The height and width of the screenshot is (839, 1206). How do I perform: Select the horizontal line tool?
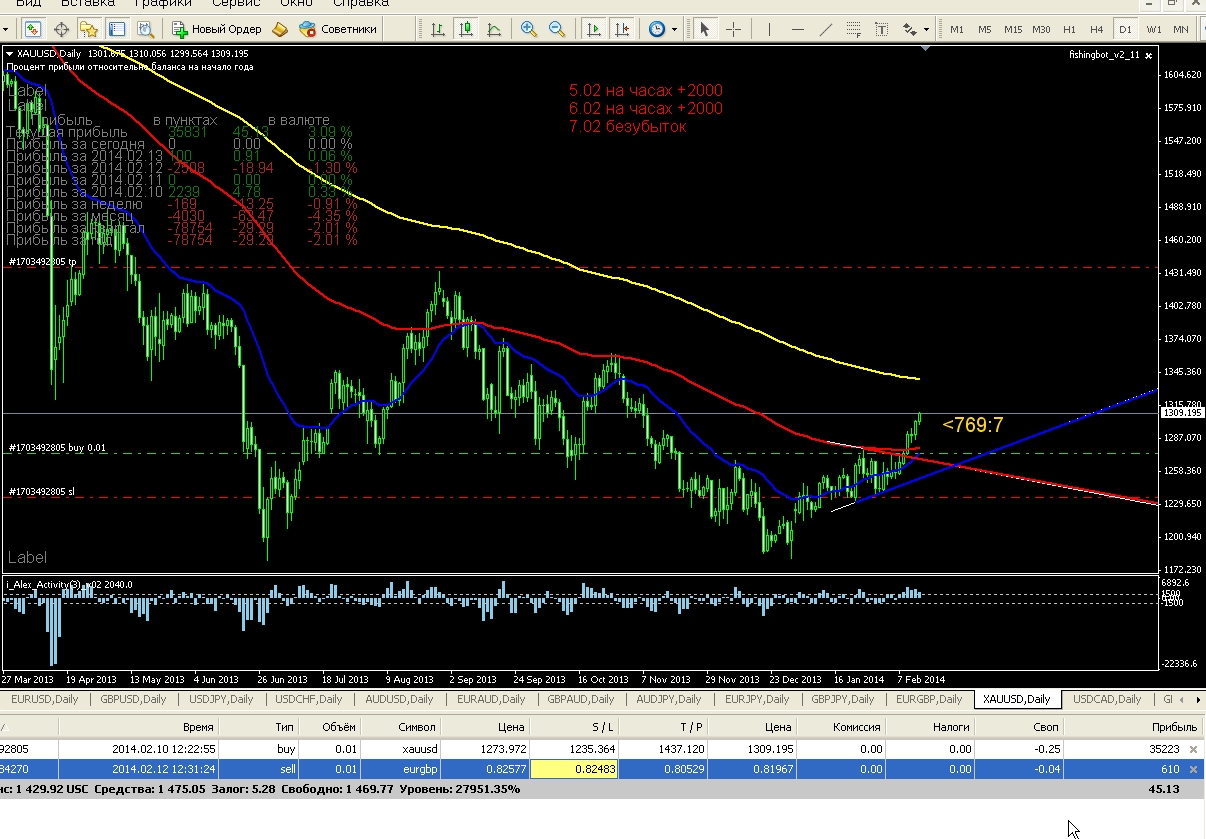tap(797, 29)
